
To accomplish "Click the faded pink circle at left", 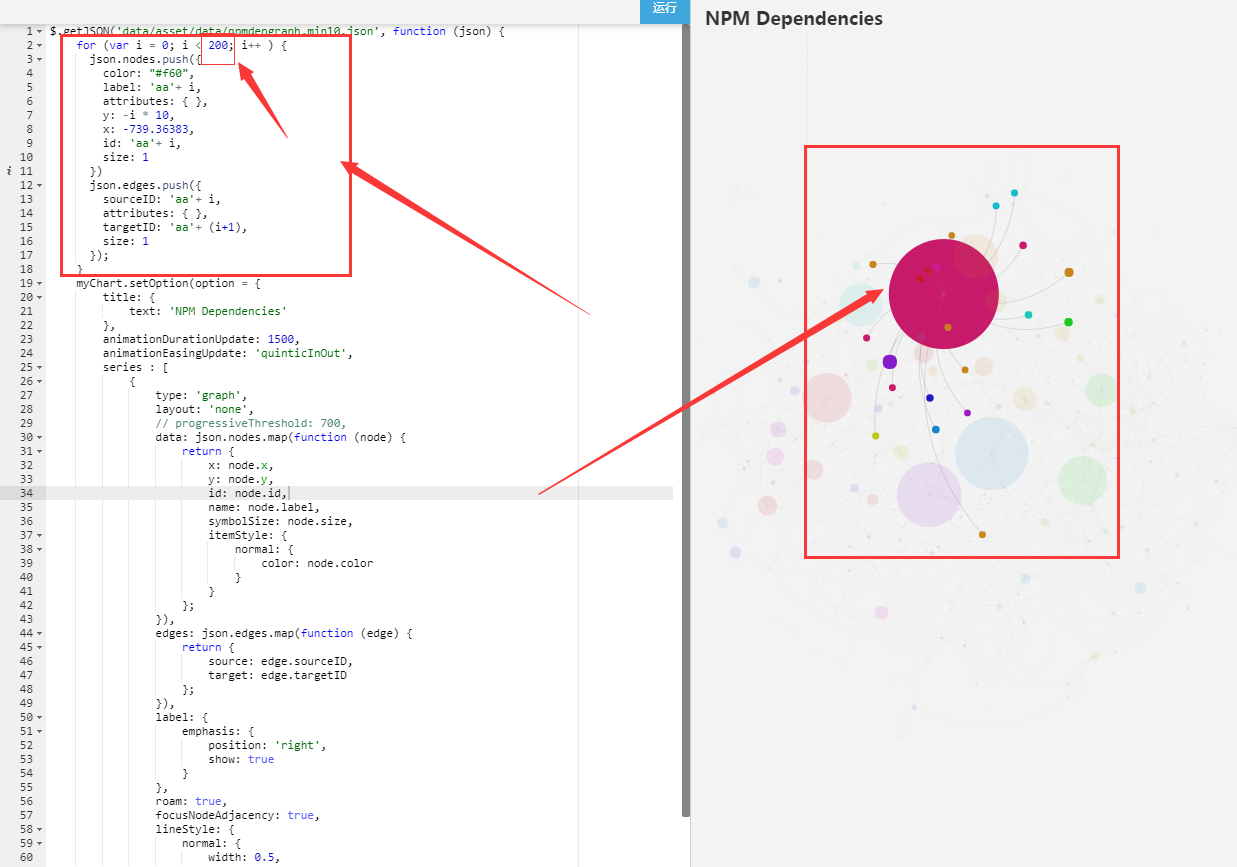I will (x=827, y=397).
